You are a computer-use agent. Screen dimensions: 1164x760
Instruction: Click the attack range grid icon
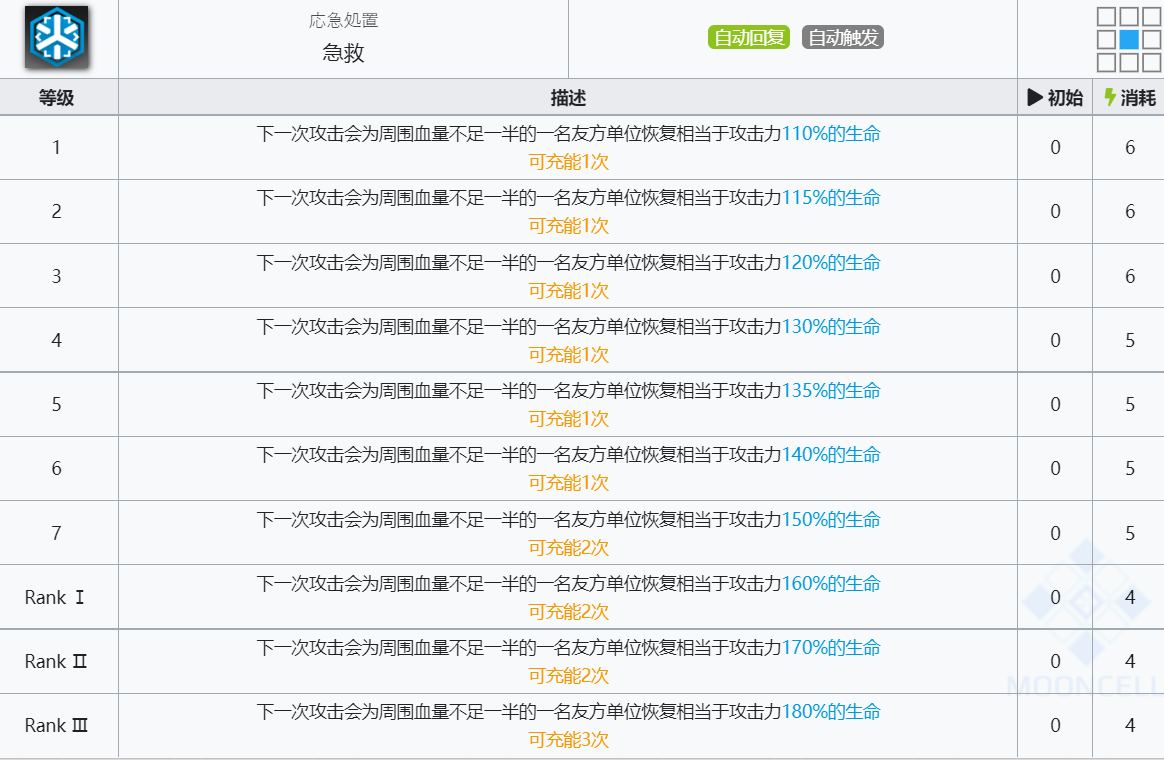coord(1129,39)
